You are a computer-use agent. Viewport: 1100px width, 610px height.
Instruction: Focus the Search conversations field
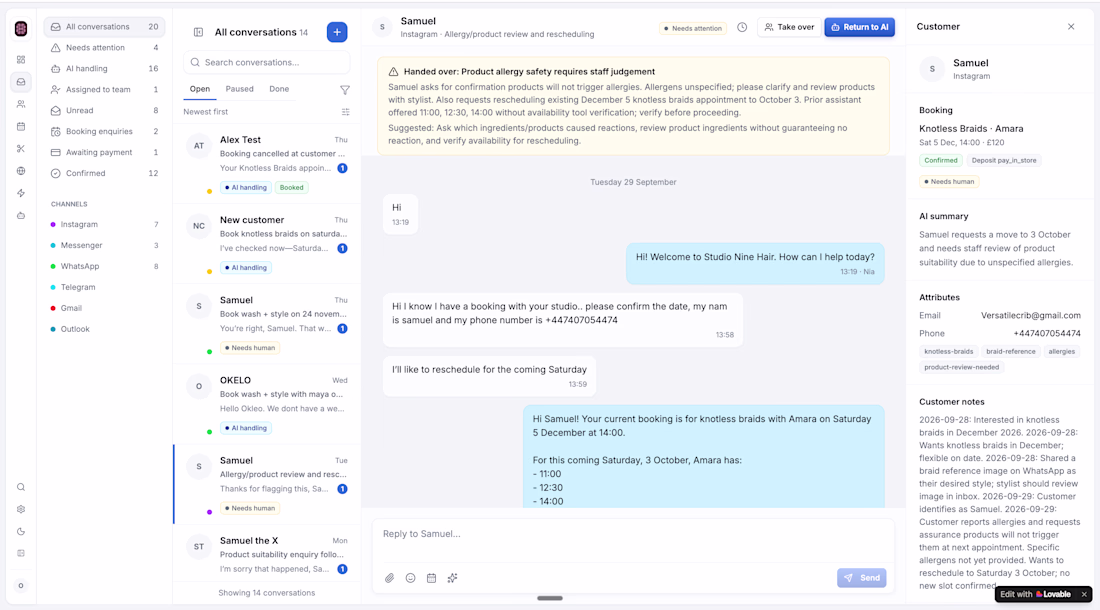[267, 62]
